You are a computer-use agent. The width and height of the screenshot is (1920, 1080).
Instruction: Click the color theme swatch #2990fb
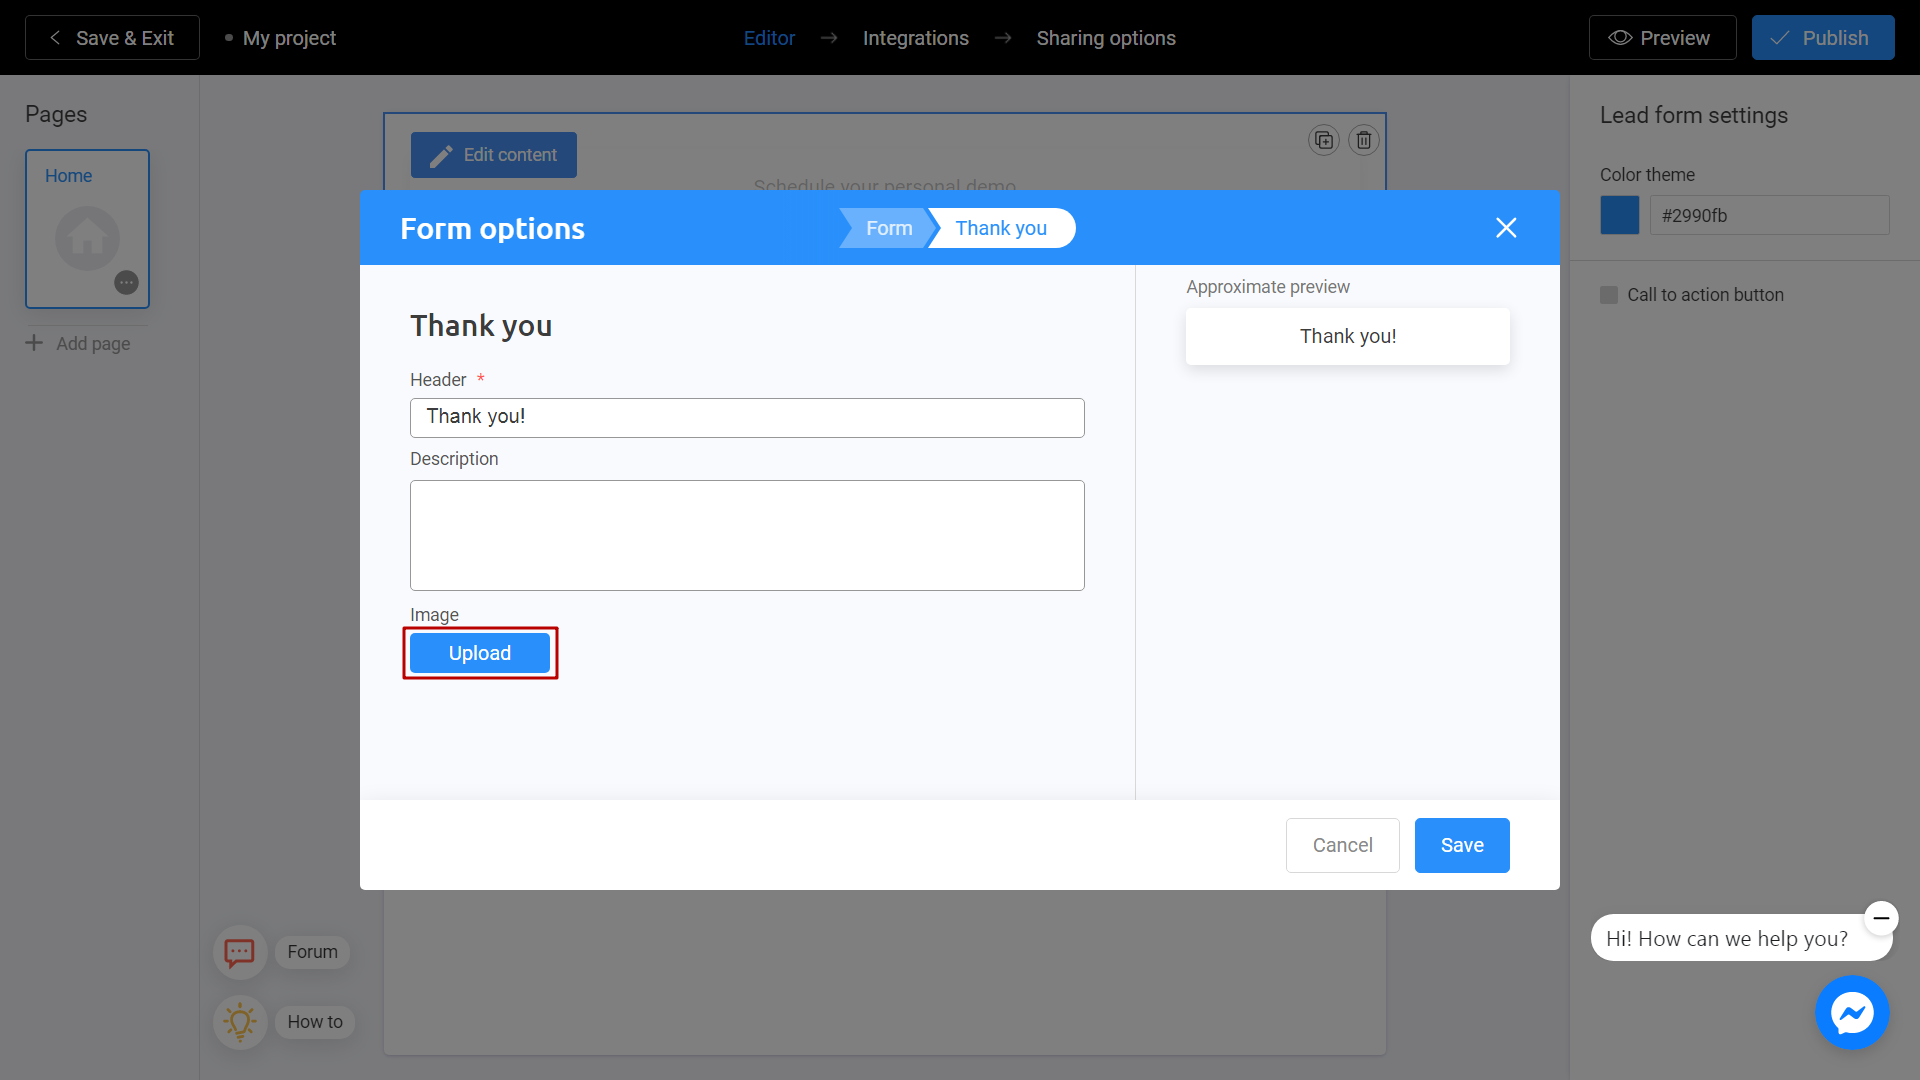[1621, 215]
